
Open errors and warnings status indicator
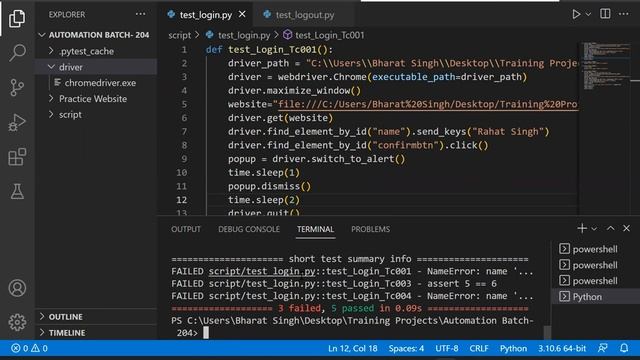(x=29, y=348)
